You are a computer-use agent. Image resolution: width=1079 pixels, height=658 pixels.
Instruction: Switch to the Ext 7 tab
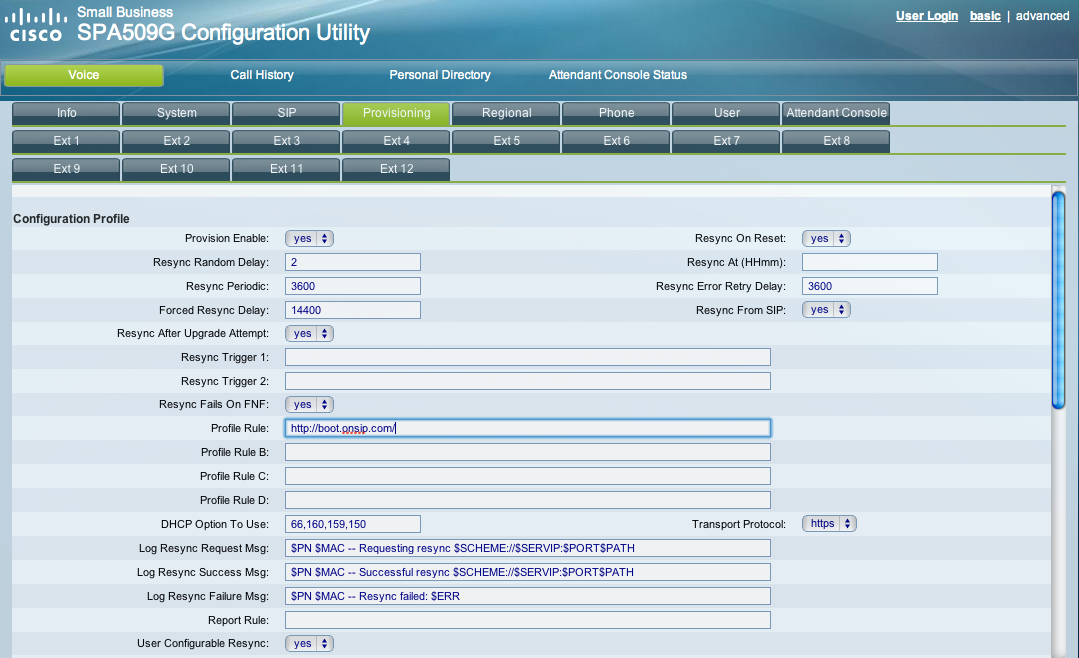727,141
